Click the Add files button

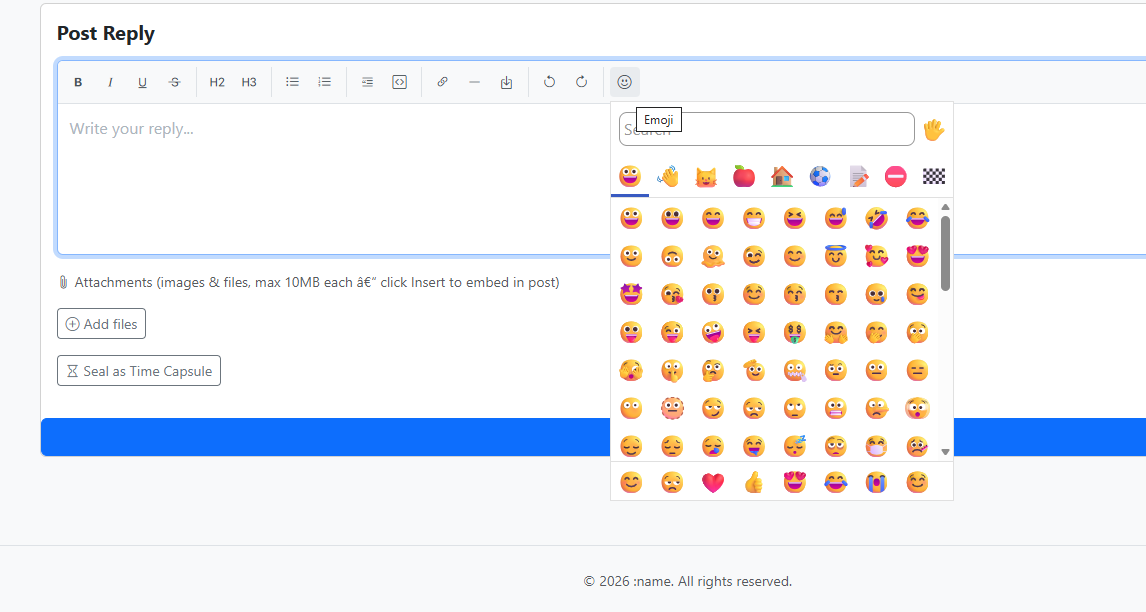click(x=102, y=324)
